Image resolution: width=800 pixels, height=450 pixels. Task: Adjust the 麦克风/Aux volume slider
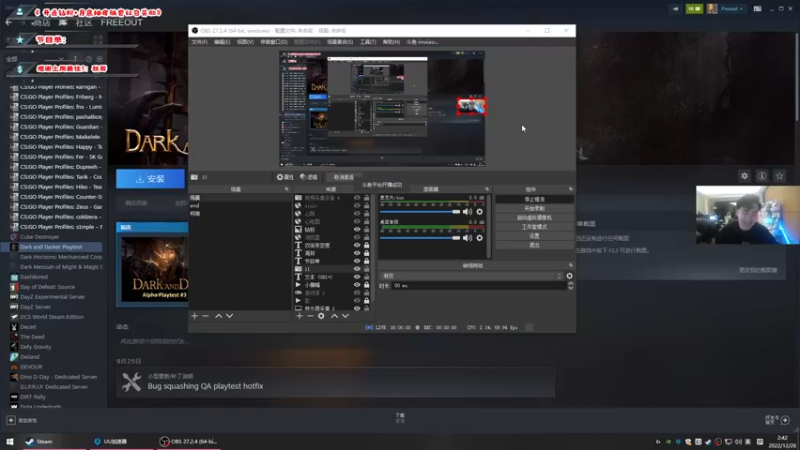point(419,212)
